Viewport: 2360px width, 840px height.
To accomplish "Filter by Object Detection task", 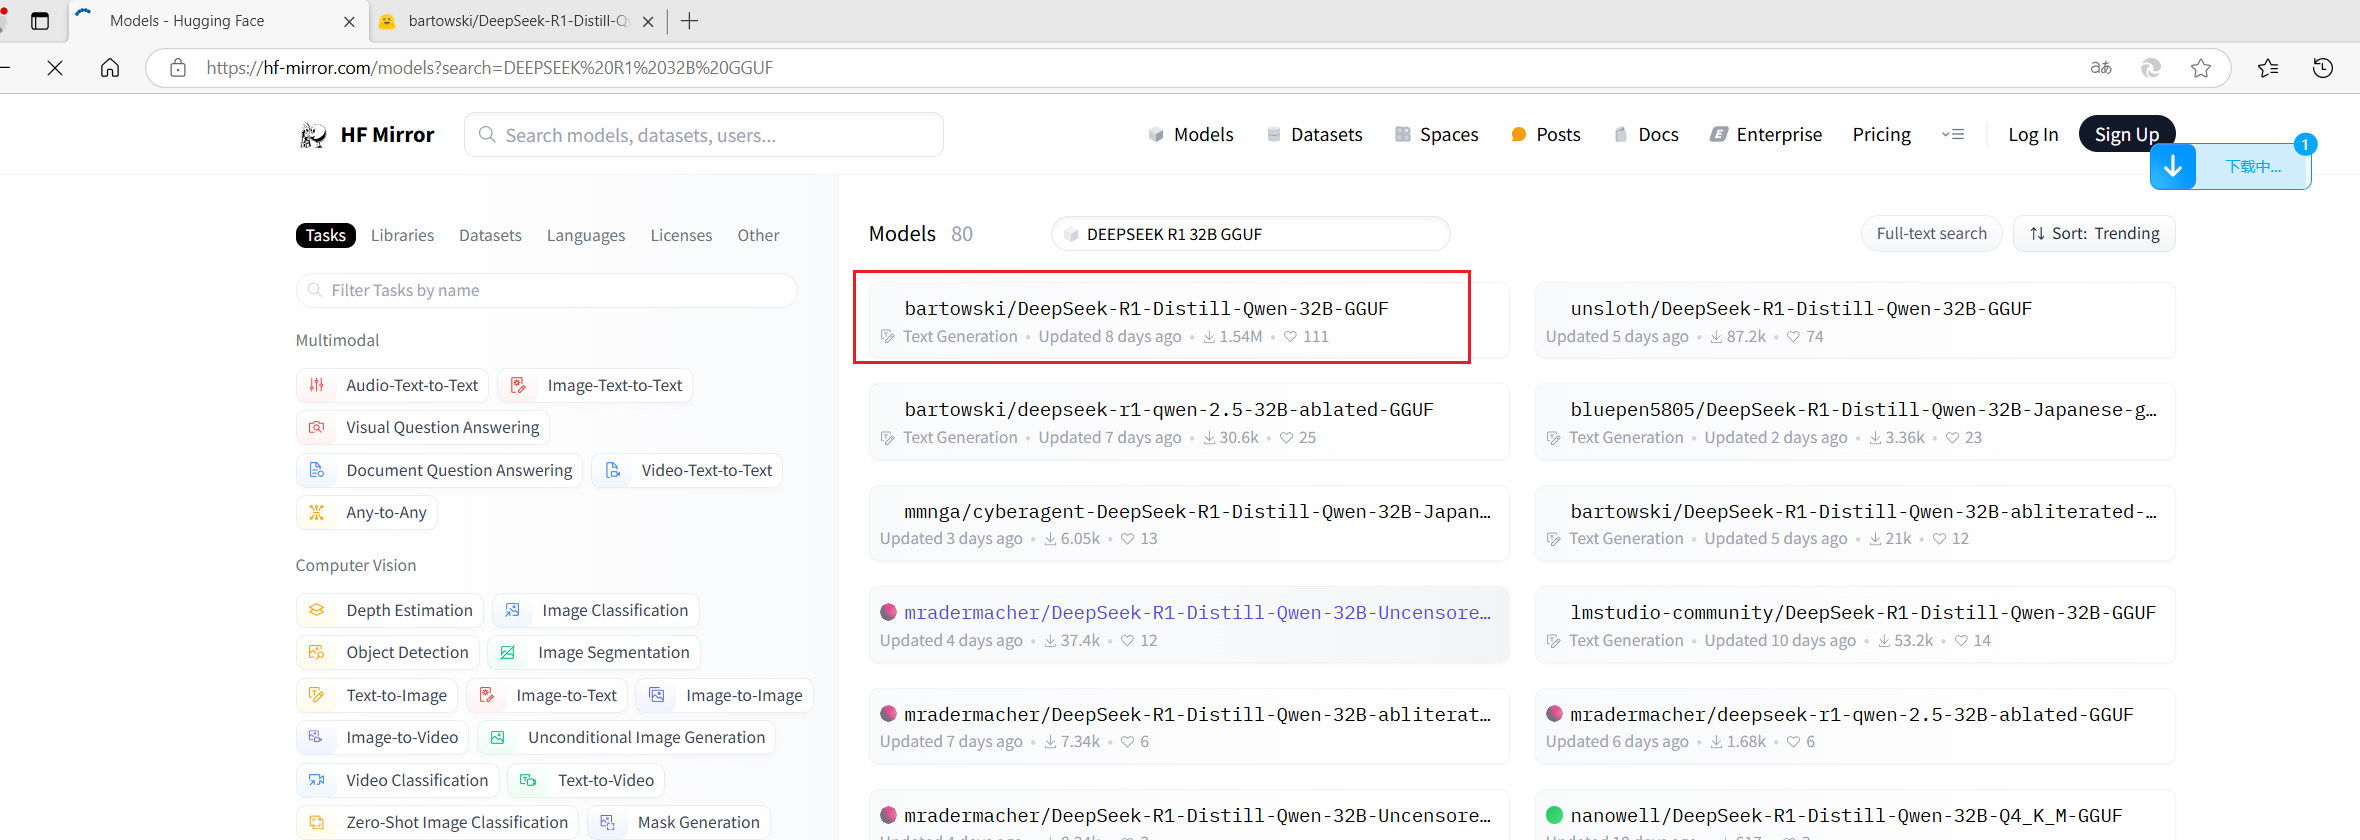I will pyautogui.click(x=388, y=652).
